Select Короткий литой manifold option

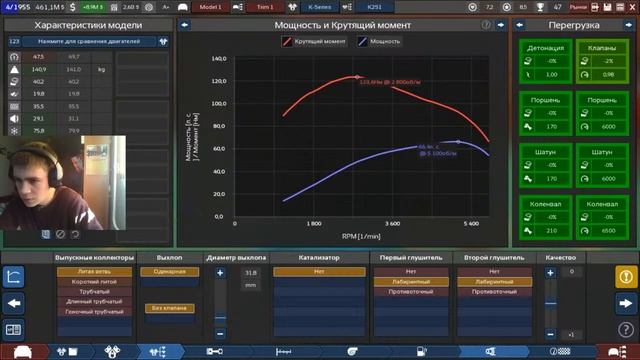tap(94, 282)
